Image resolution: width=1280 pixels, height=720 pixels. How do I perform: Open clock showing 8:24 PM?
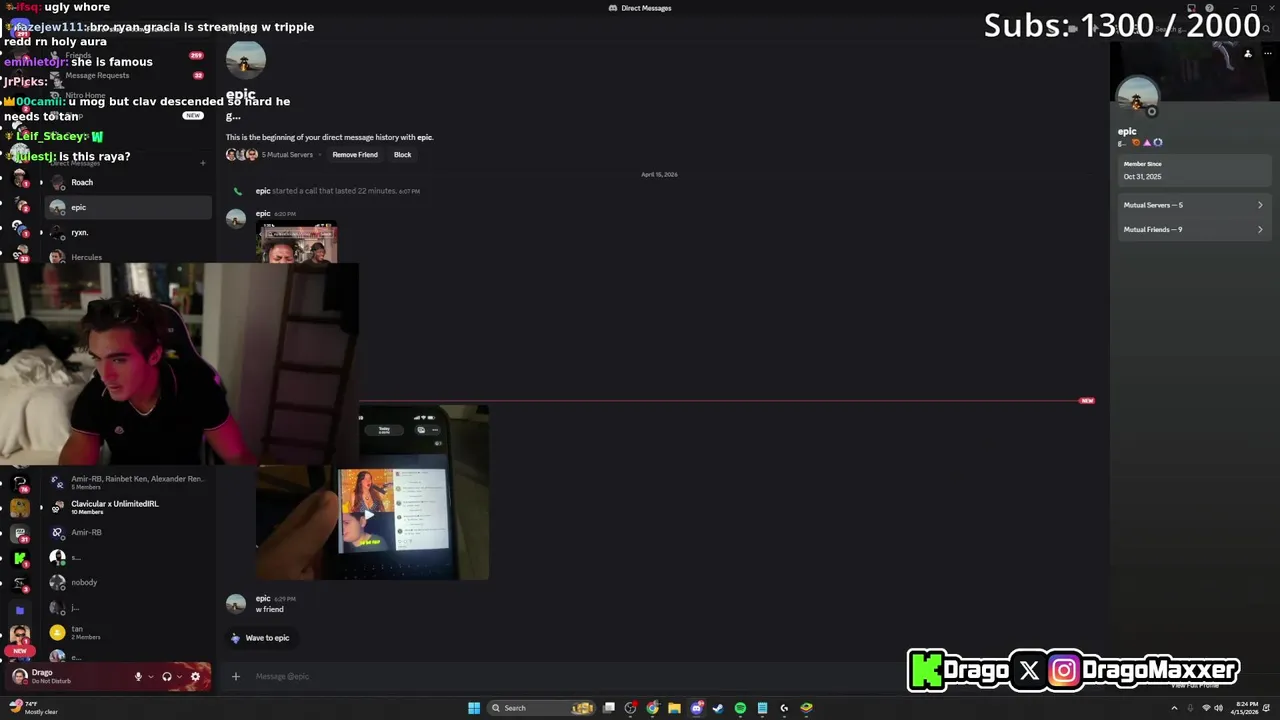[1246, 708]
